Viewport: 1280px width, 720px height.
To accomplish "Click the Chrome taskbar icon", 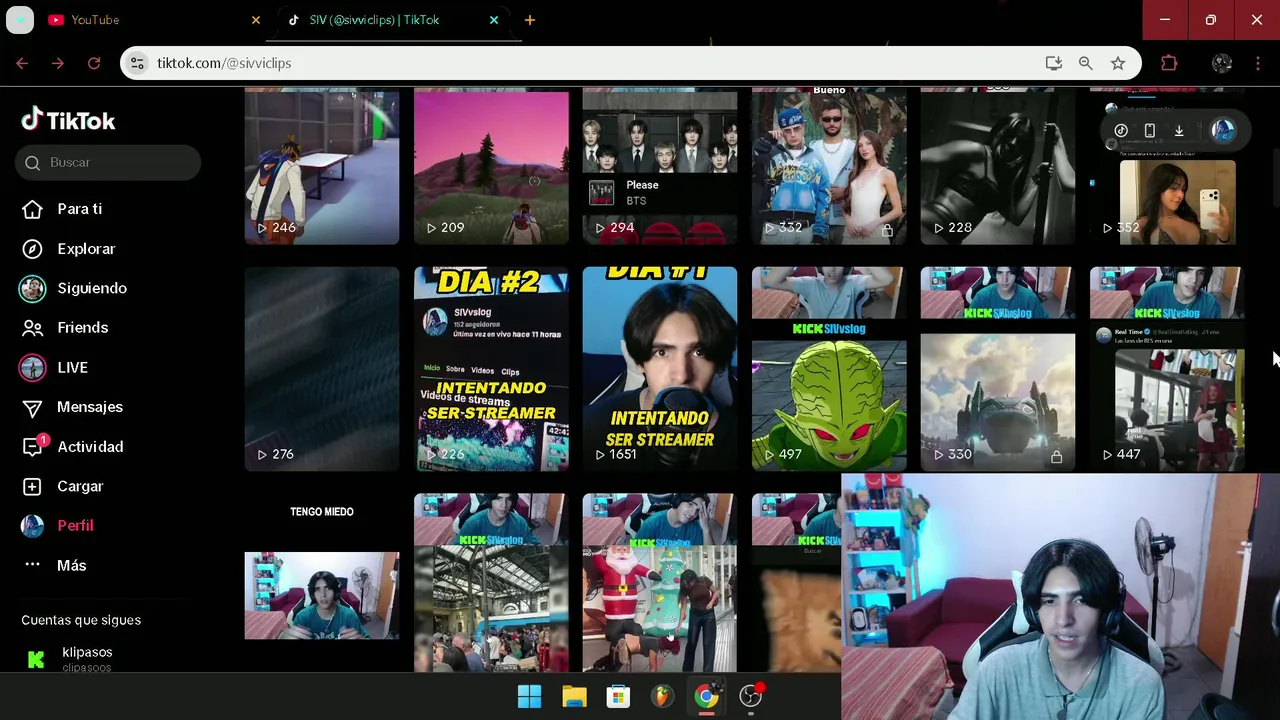I will [x=706, y=697].
